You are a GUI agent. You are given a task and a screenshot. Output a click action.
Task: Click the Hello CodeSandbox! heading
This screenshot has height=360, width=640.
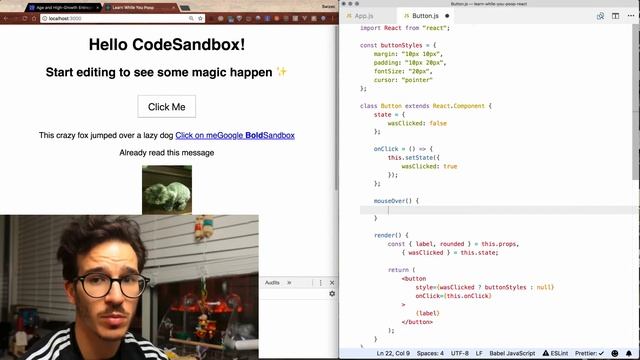[167, 44]
